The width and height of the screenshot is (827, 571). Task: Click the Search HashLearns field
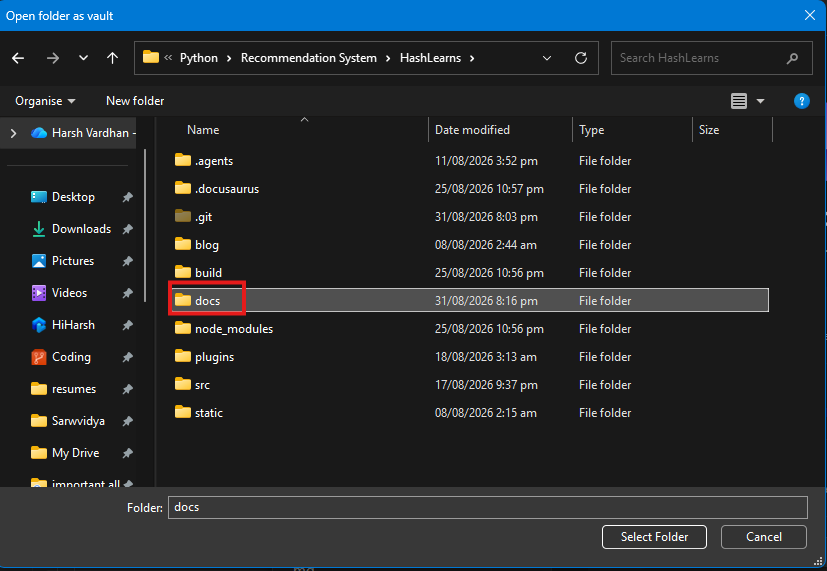711,58
